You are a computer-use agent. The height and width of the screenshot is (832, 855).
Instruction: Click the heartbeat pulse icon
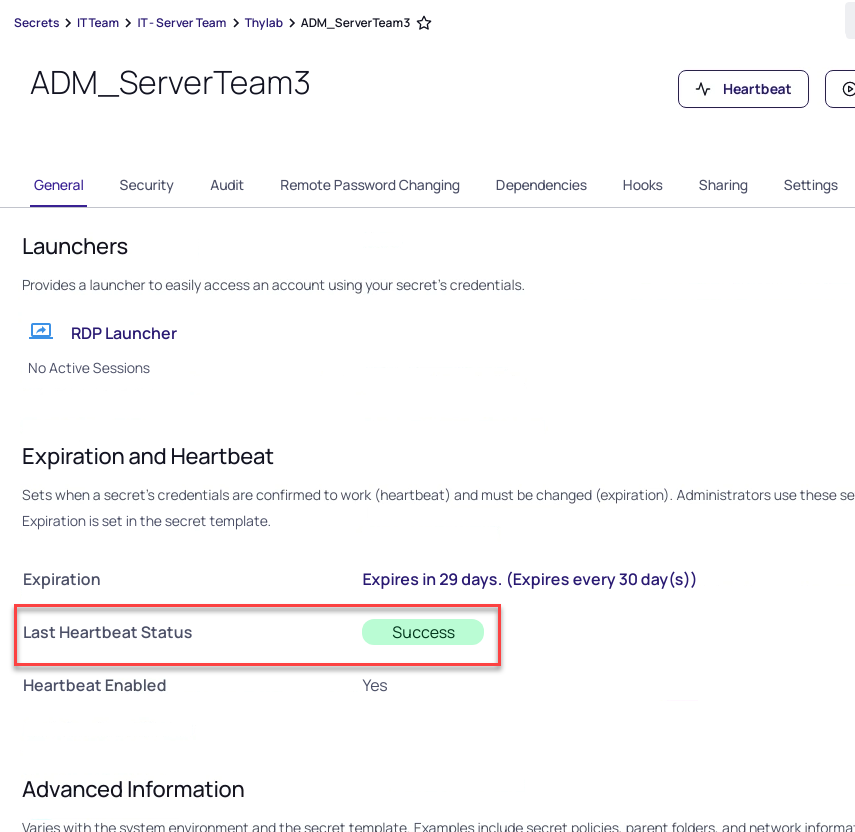(704, 89)
